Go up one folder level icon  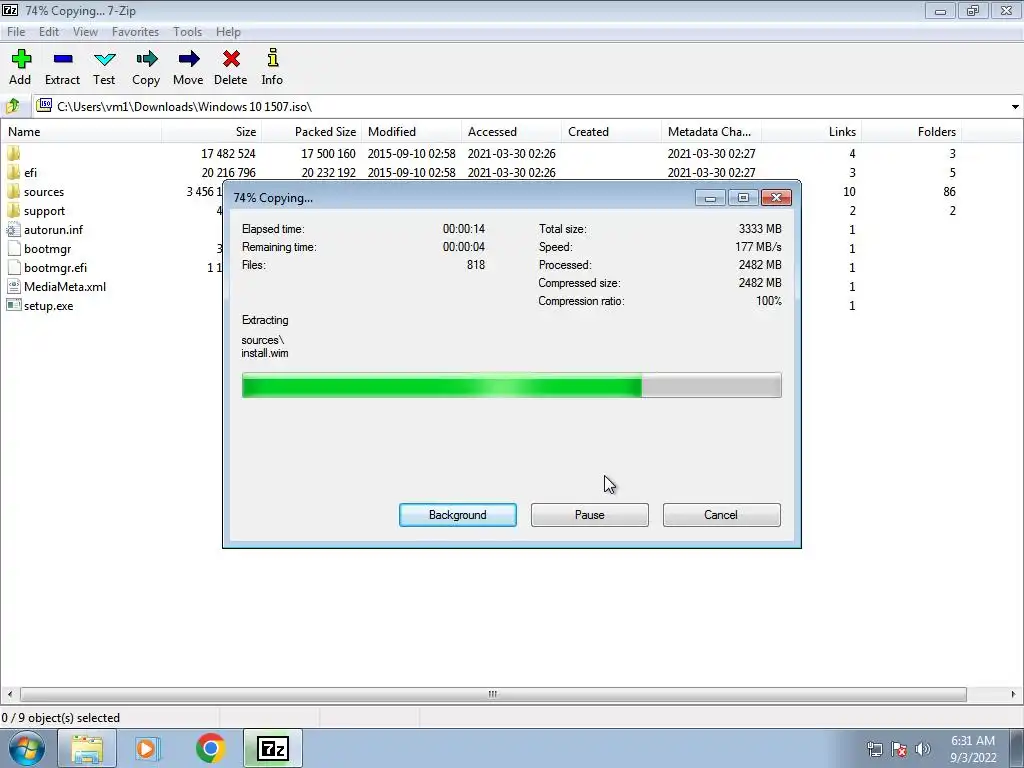(12, 106)
